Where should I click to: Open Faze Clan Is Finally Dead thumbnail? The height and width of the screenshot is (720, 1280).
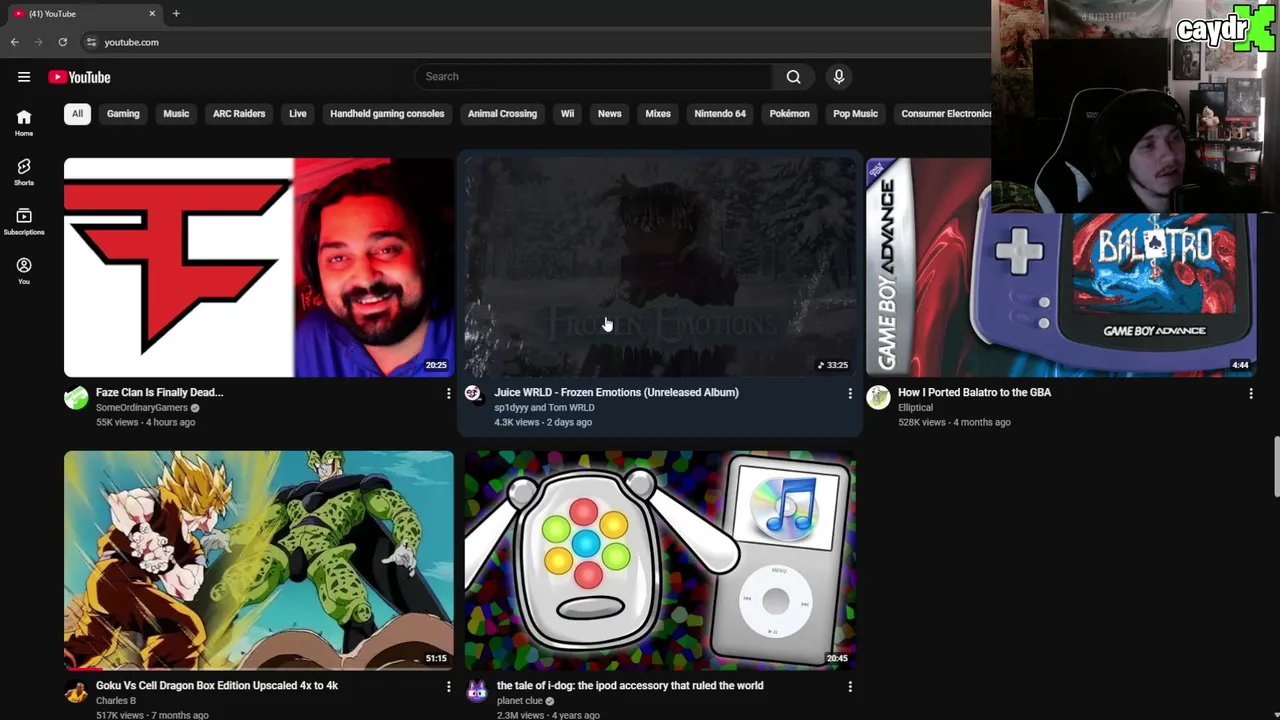[x=259, y=267]
